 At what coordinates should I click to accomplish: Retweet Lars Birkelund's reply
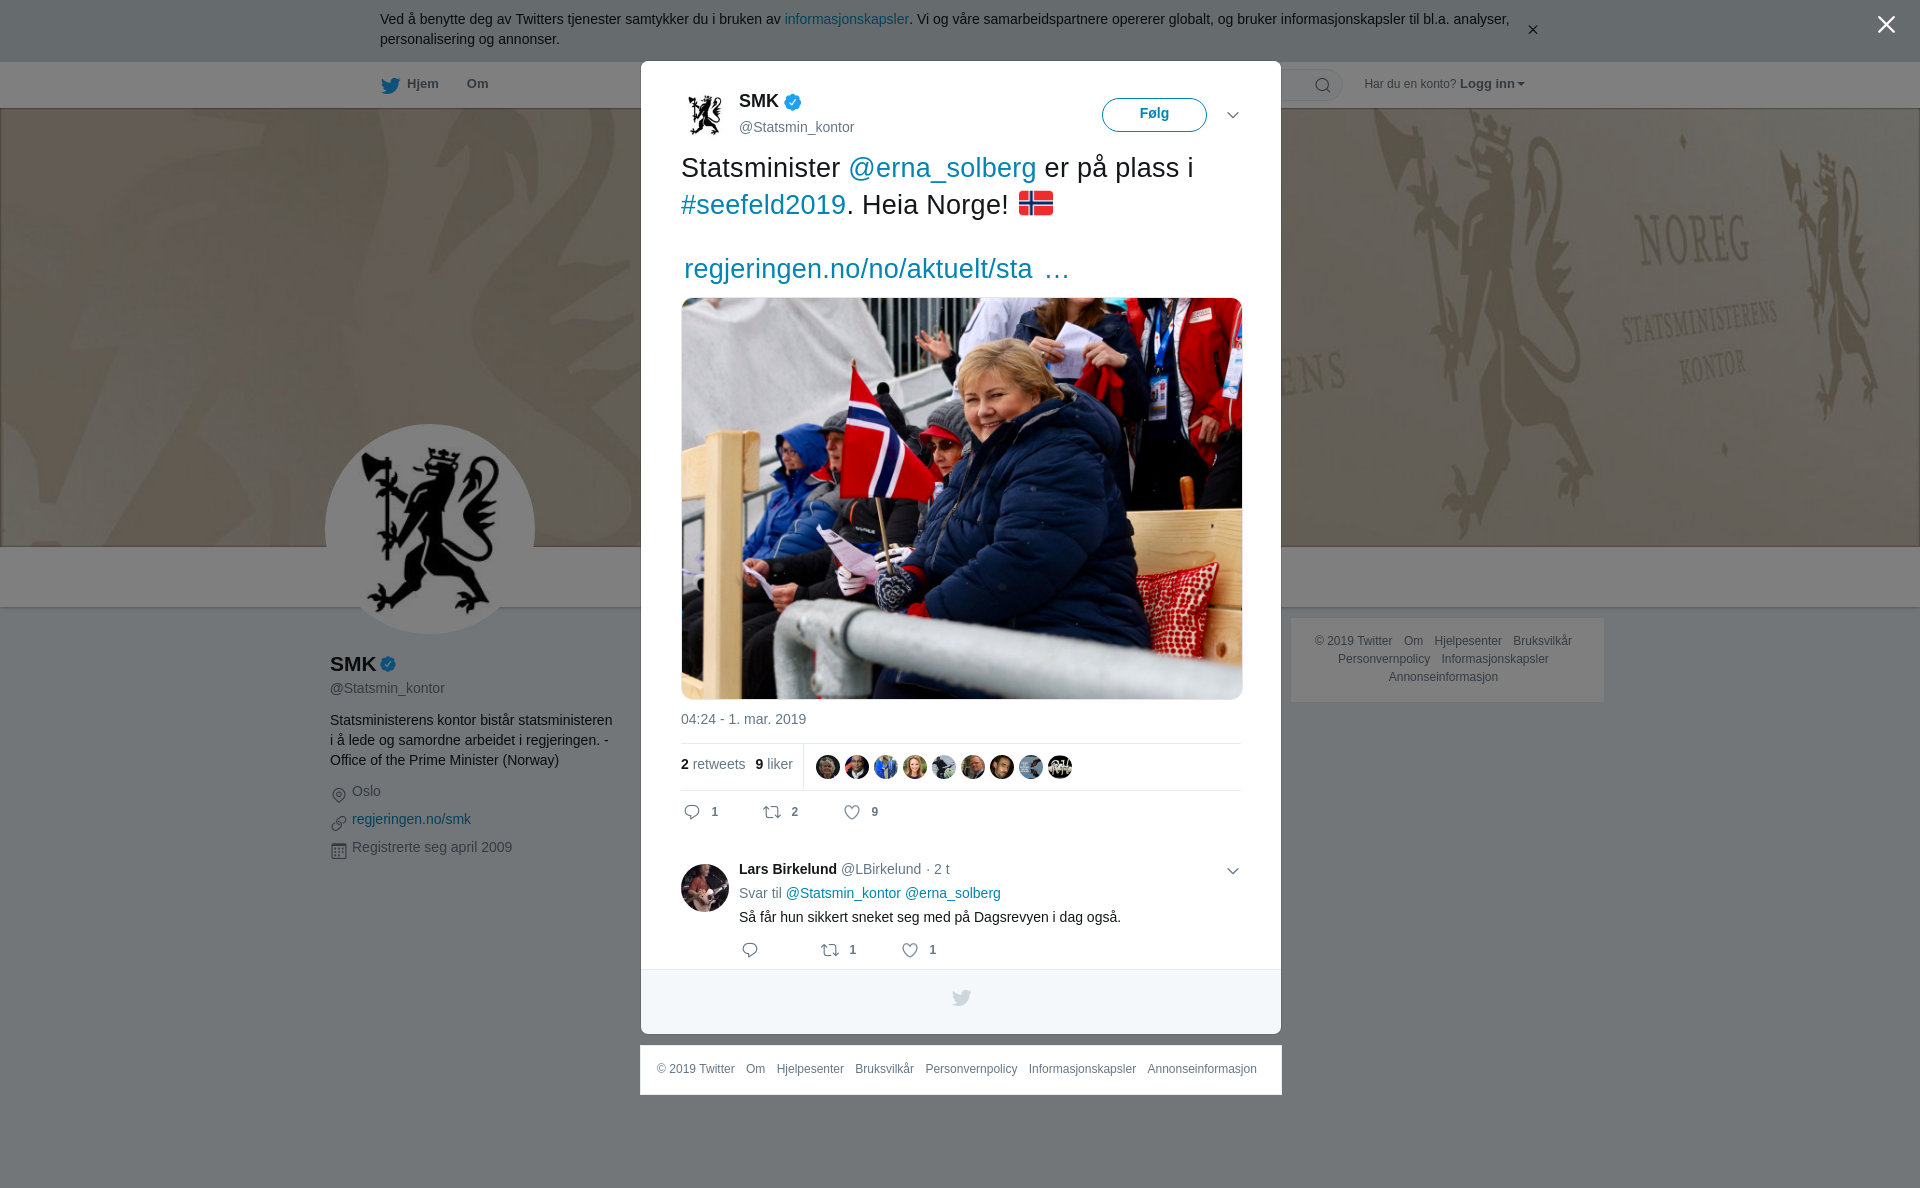pyautogui.click(x=830, y=950)
